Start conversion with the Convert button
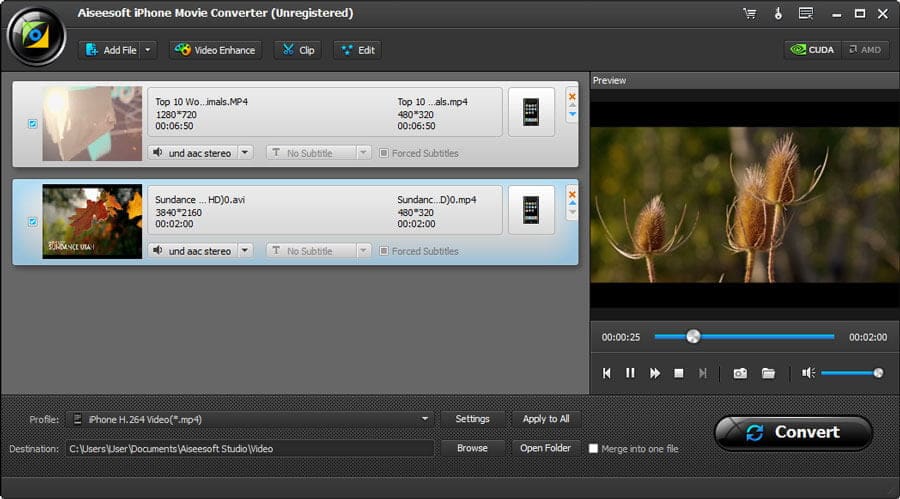Viewport: 900px width, 499px height. click(x=793, y=432)
